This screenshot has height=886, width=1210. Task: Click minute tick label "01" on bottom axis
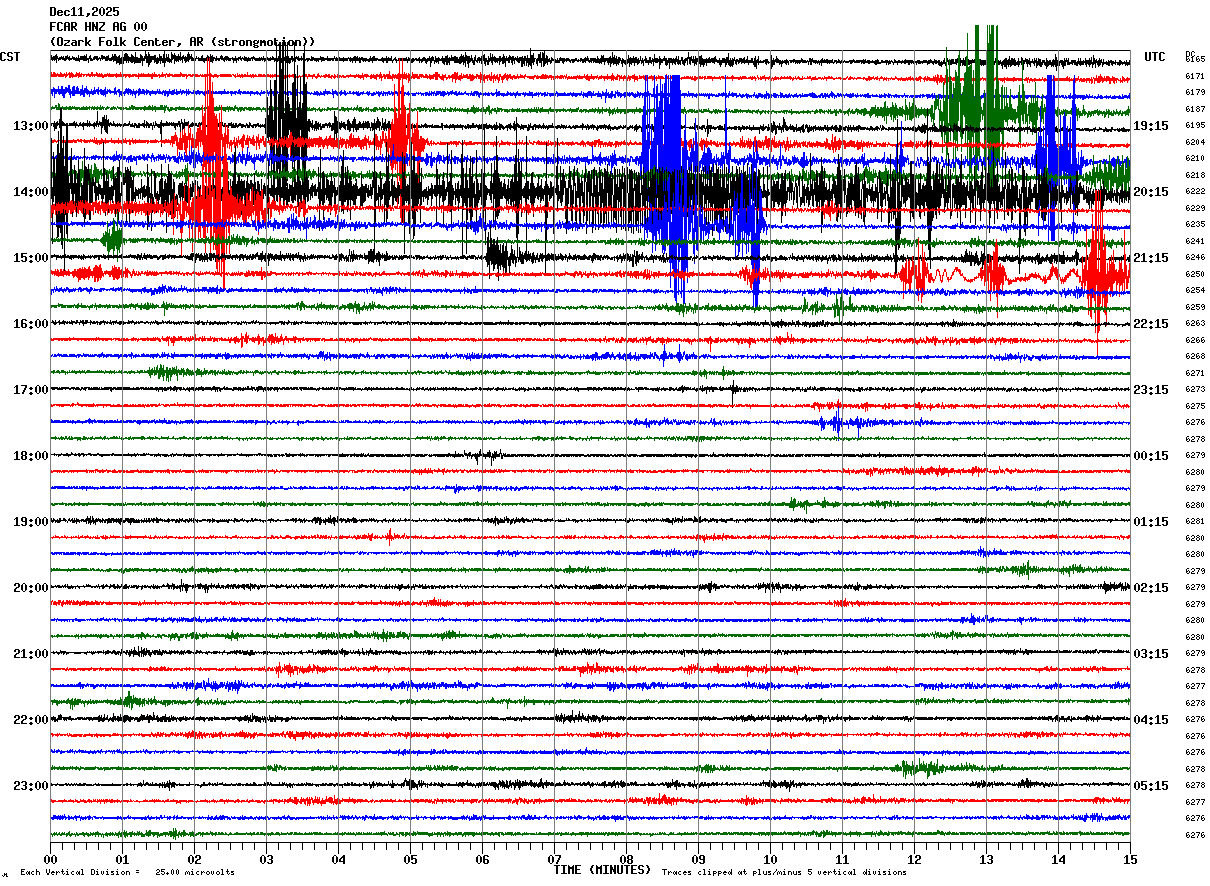122,859
